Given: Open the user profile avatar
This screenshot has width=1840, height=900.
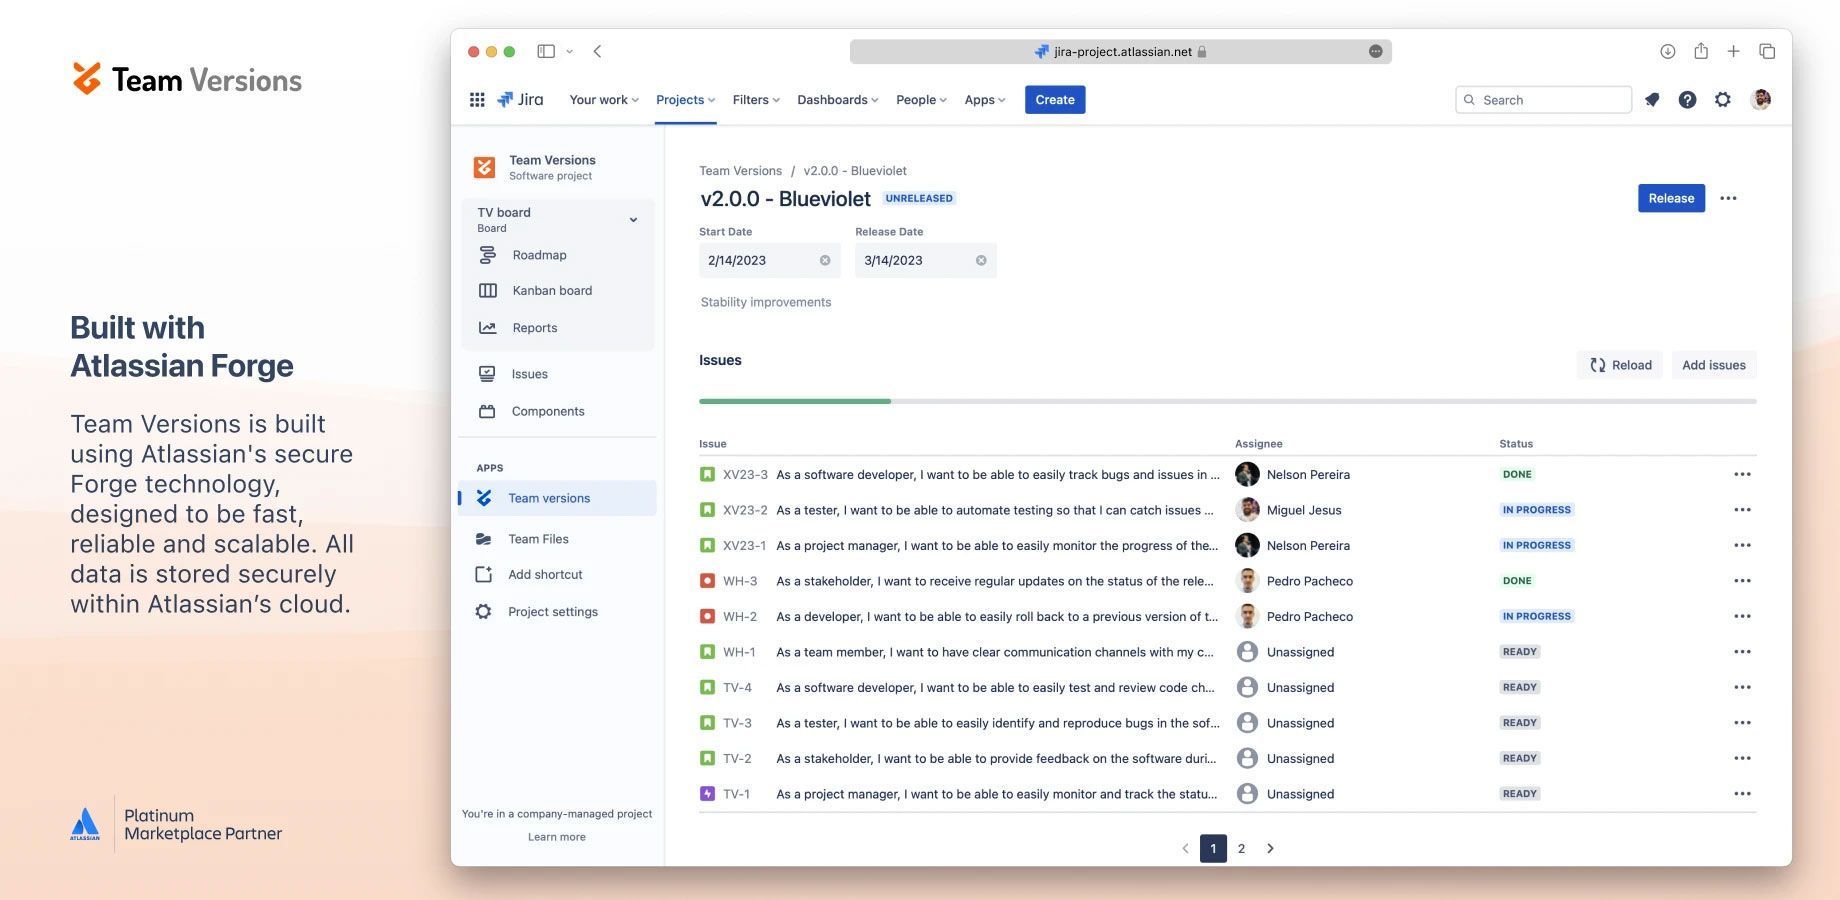Looking at the screenshot, I should pyautogui.click(x=1761, y=99).
